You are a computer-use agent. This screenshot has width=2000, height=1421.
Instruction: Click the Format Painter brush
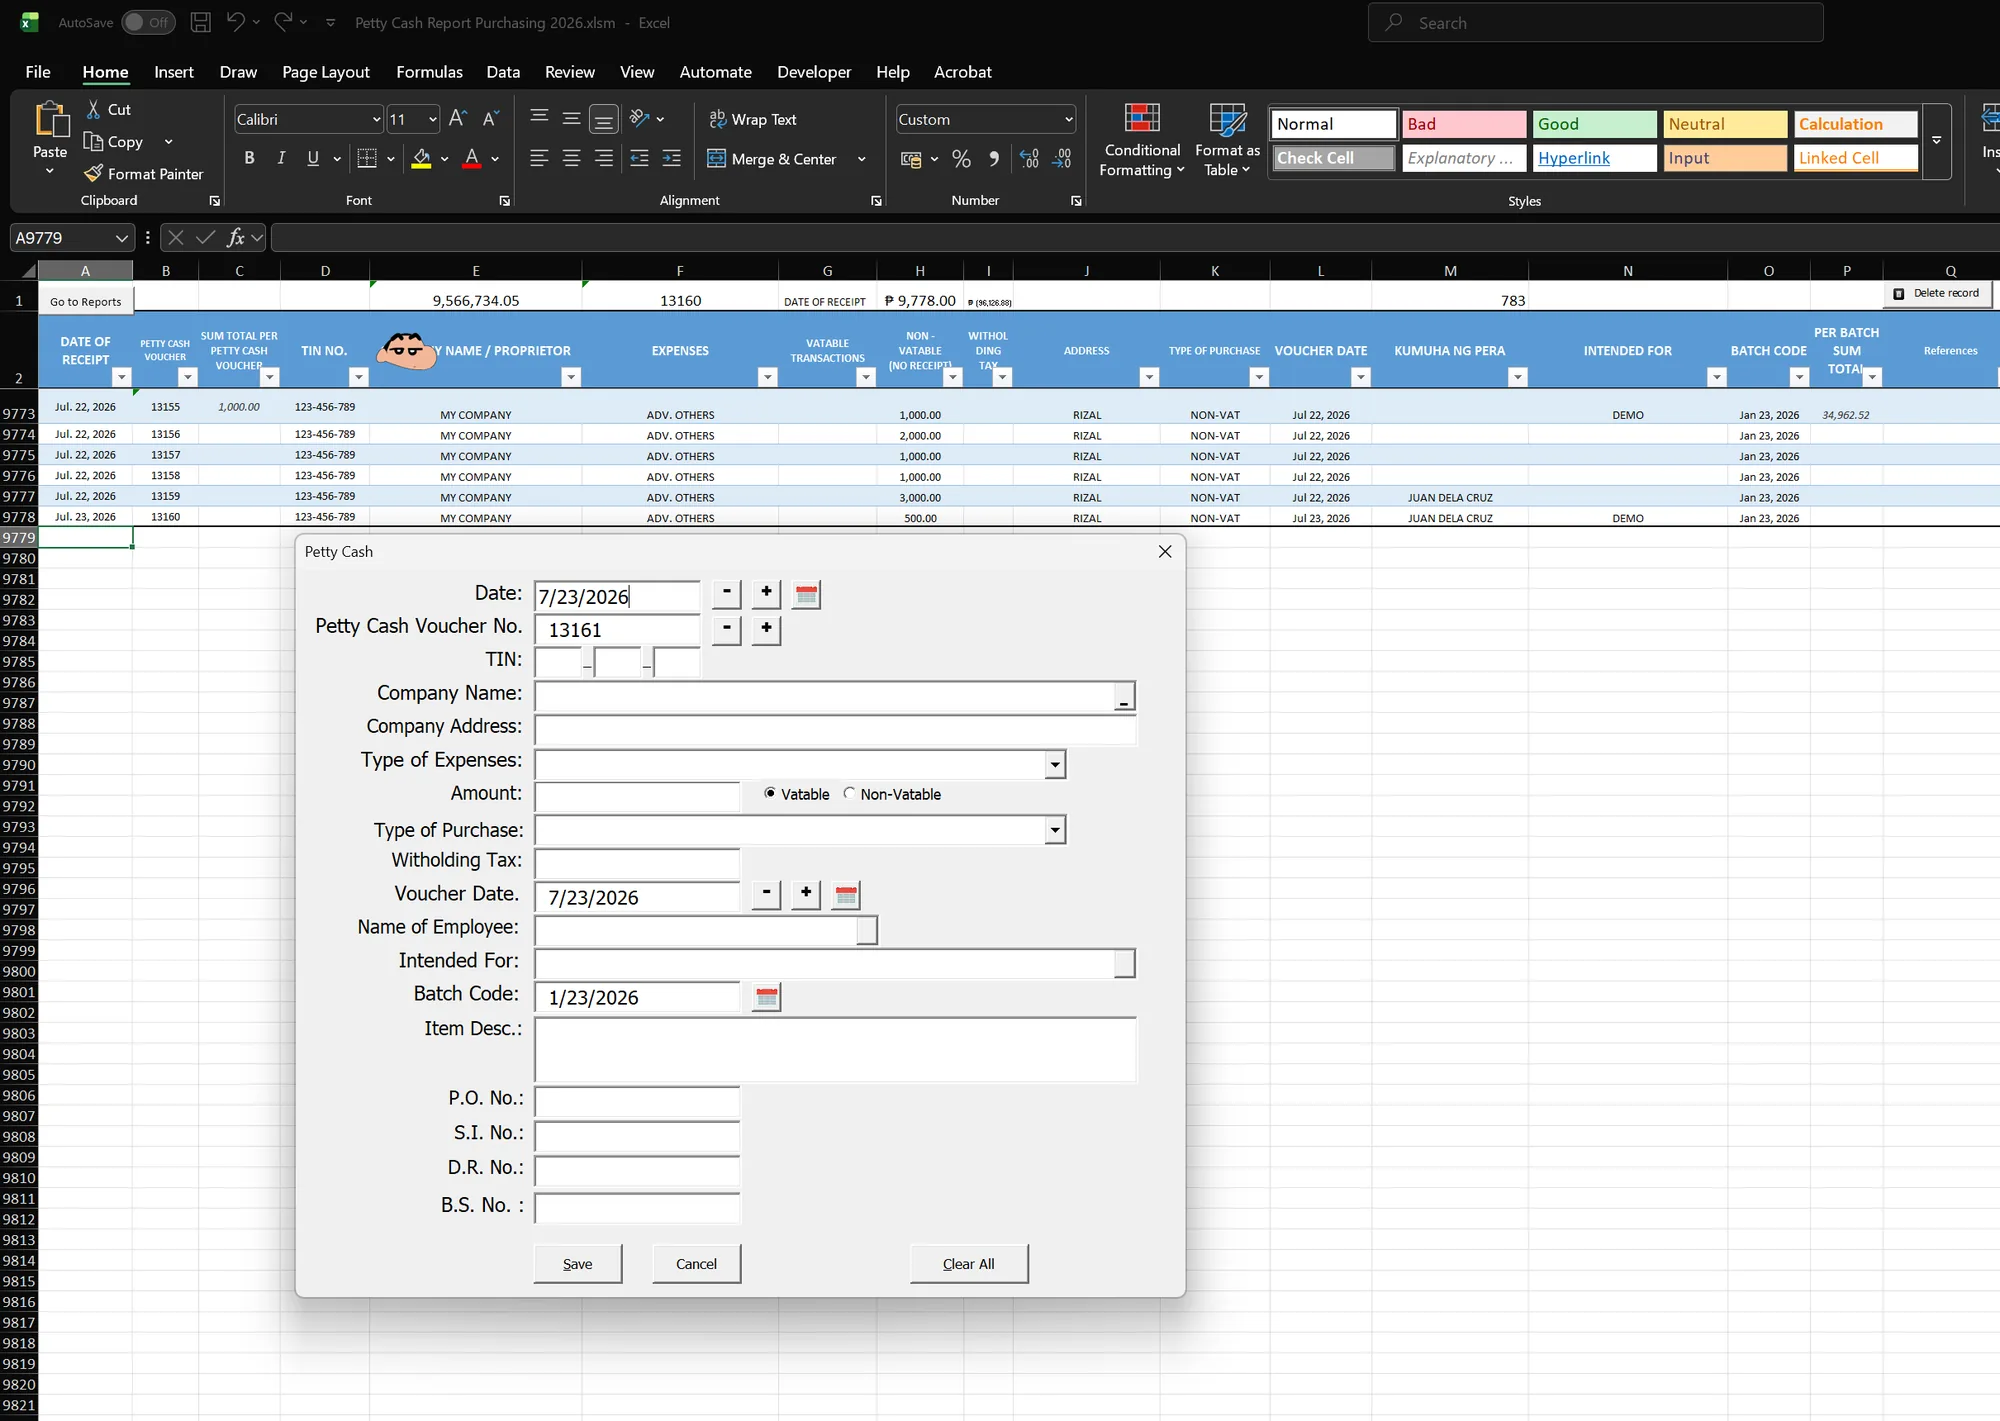[x=93, y=173]
